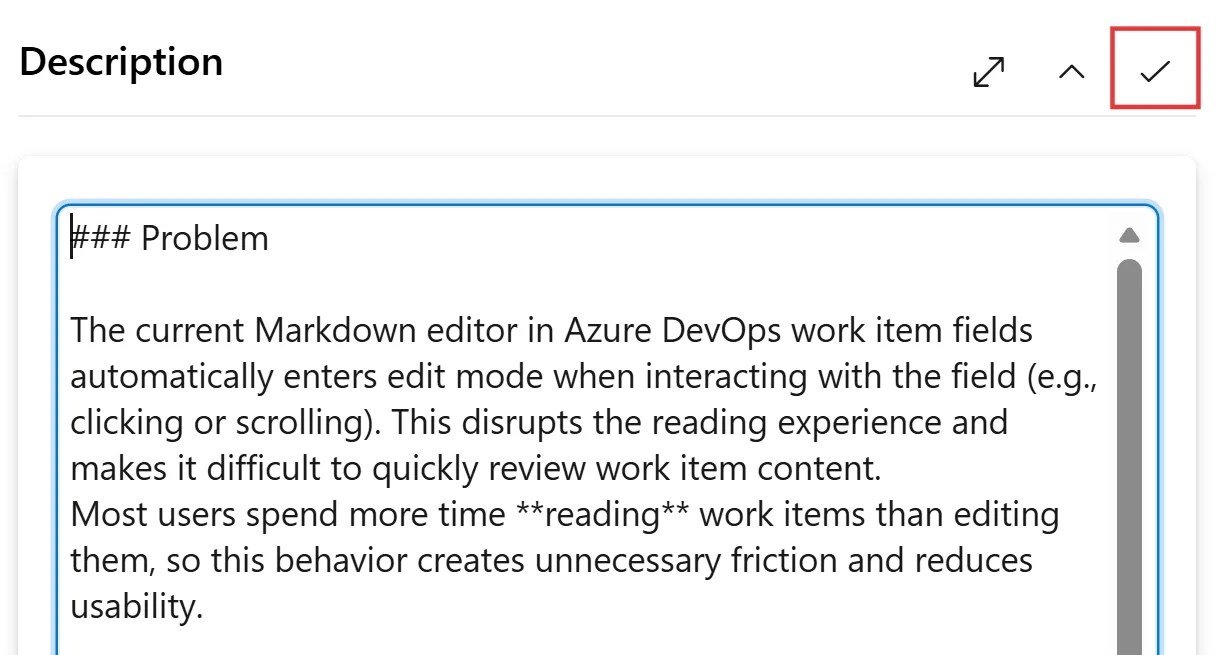Open Description in full screen mode

[988, 71]
